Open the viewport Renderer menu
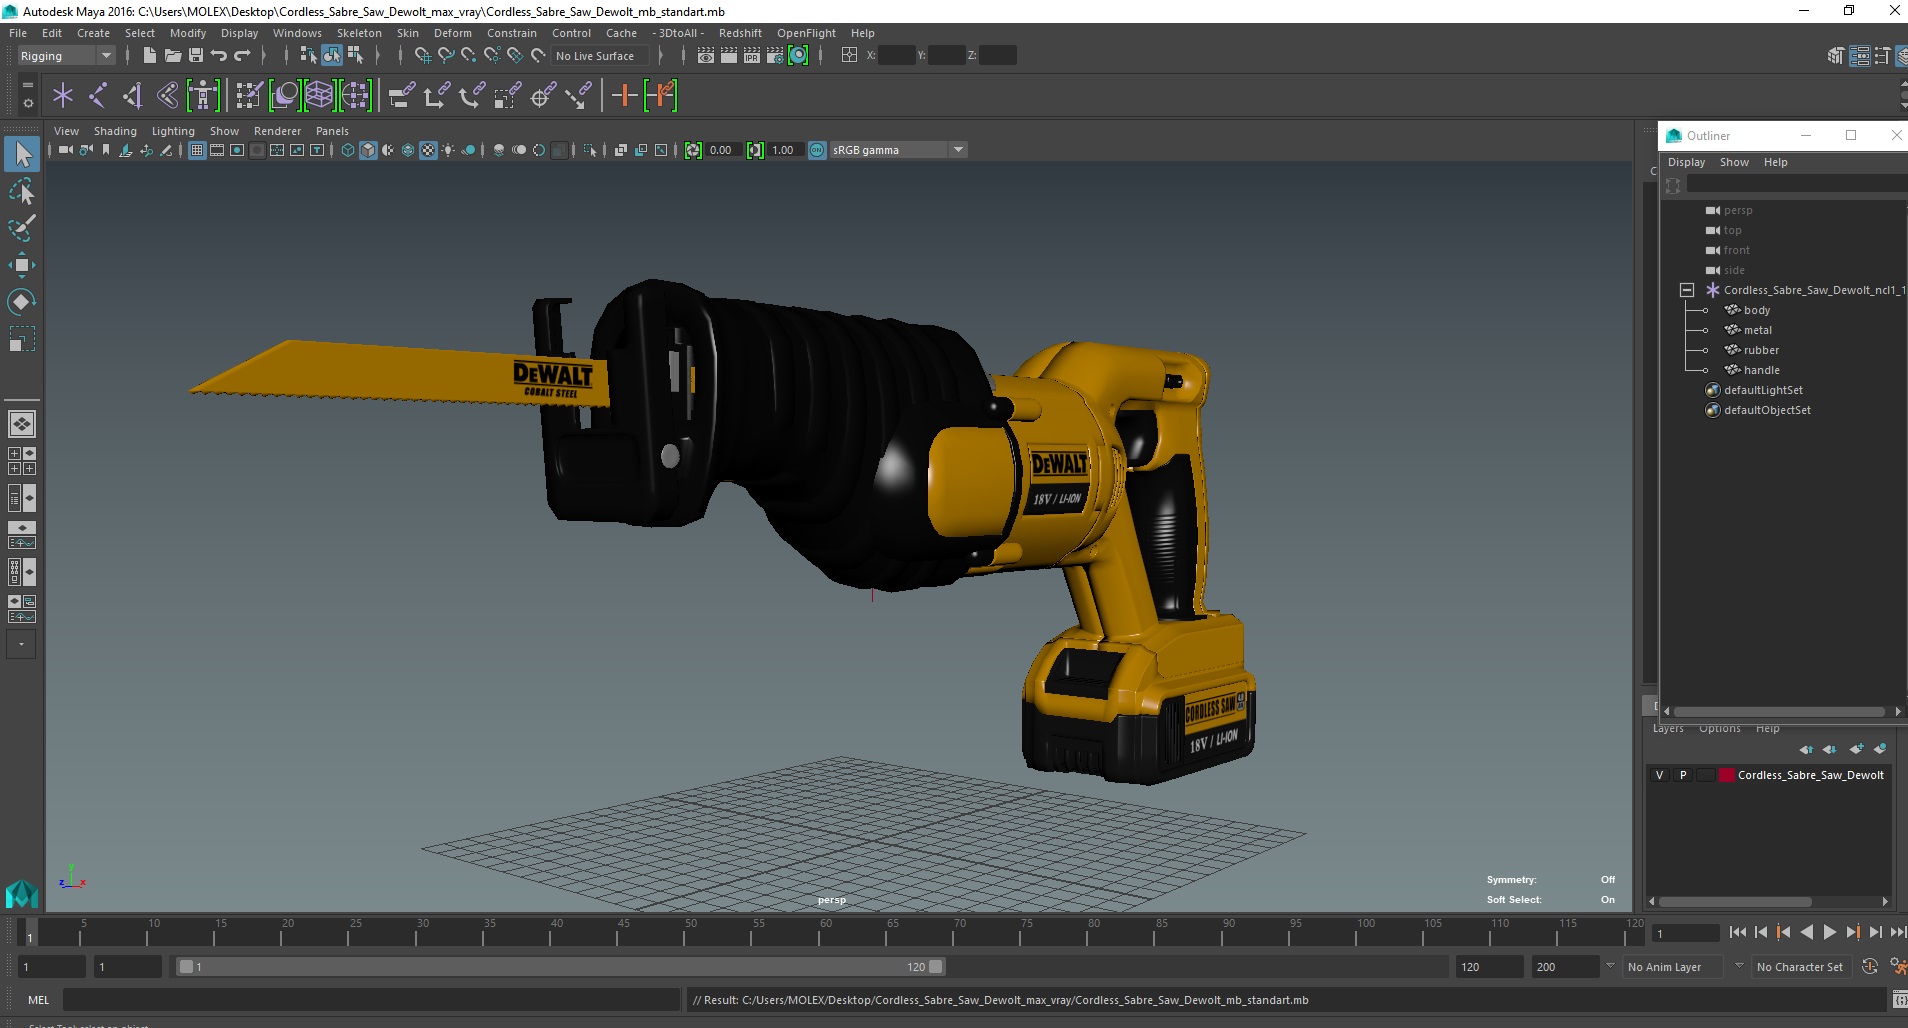This screenshot has width=1908, height=1028. (277, 131)
